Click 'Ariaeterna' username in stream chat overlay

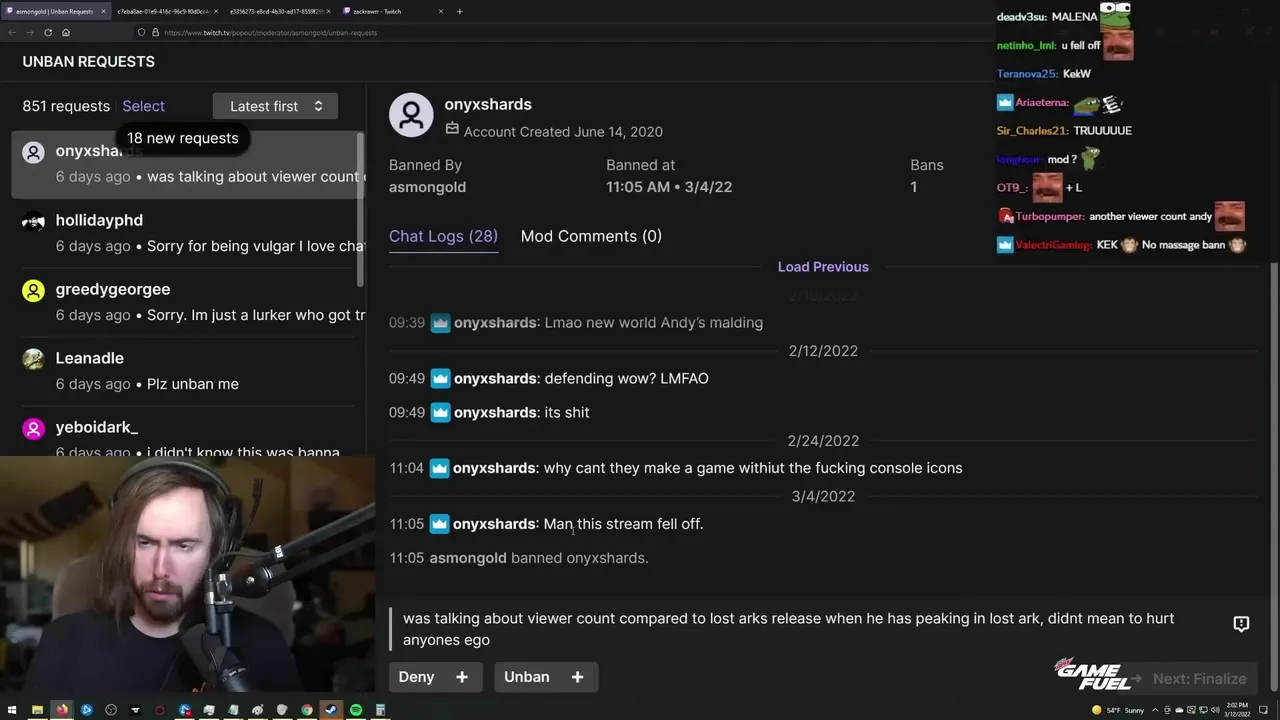click(1041, 102)
